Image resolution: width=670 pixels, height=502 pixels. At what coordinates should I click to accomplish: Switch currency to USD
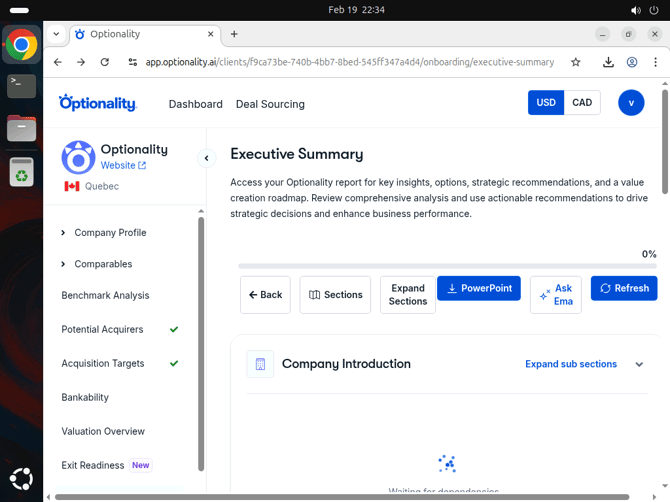(x=546, y=103)
